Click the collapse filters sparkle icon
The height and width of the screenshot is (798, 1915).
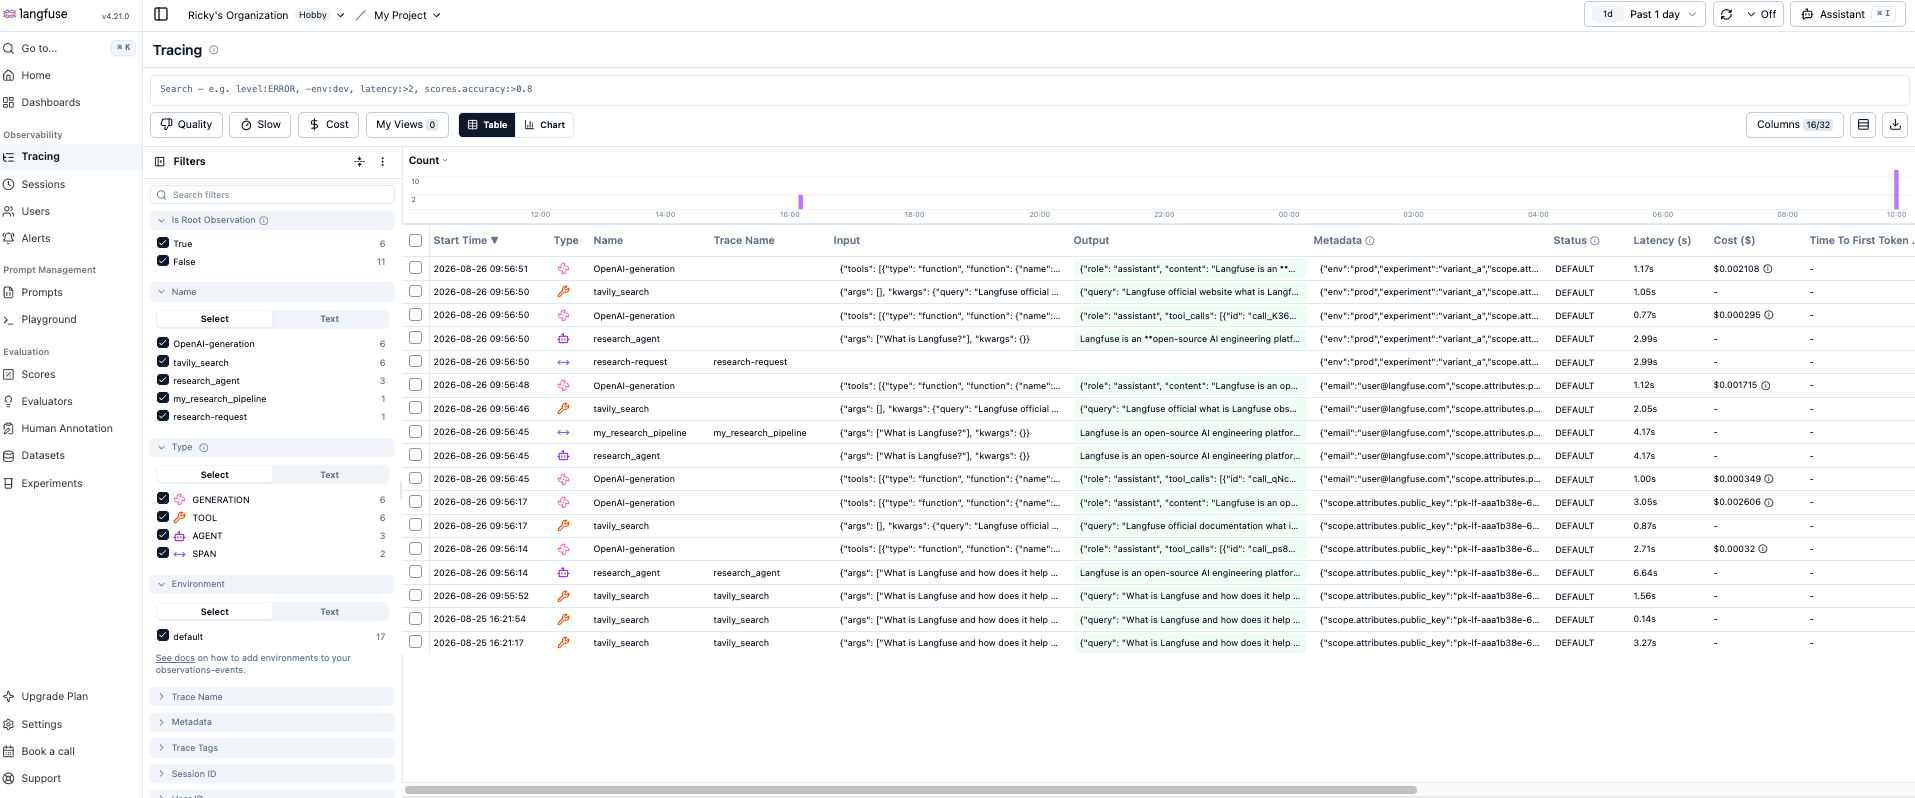tap(360, 161)
